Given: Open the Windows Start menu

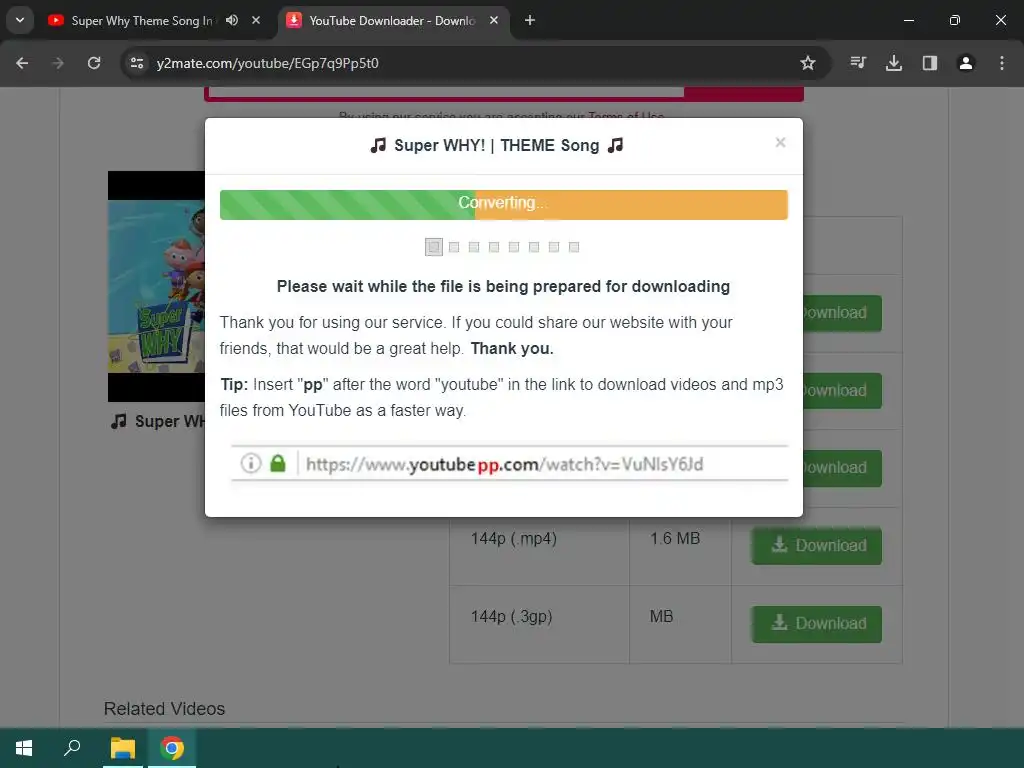Looking at the screenshot, I should 24,748.
